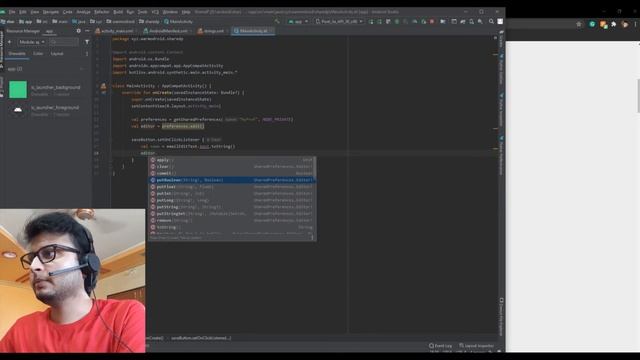Choose clear() from the completion list
The width and height of the screenshot is (640, 360).
pos(232,167)
